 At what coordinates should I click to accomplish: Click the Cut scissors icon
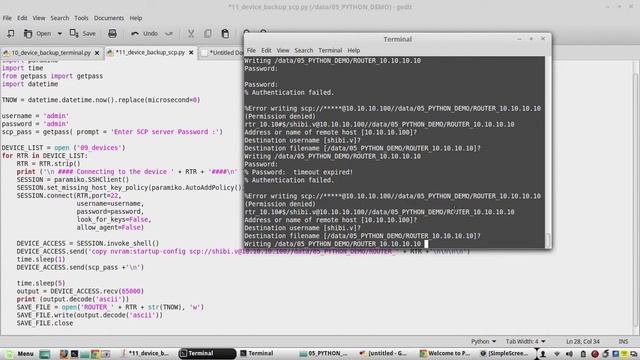191,33
